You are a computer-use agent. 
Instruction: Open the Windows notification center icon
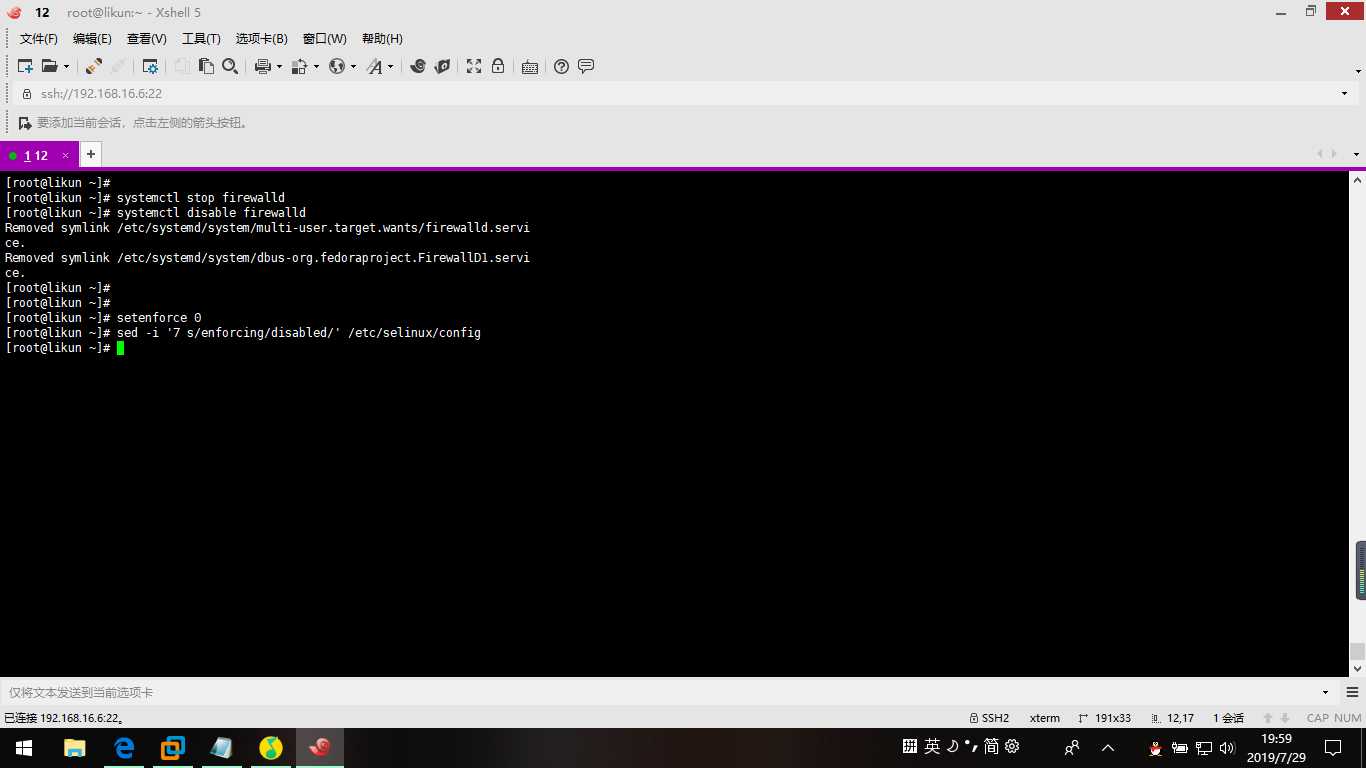(x=1333, y=748)
